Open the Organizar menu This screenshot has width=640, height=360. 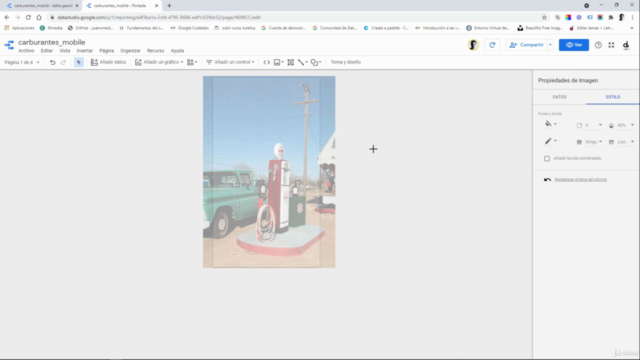[x=130, y=51]
